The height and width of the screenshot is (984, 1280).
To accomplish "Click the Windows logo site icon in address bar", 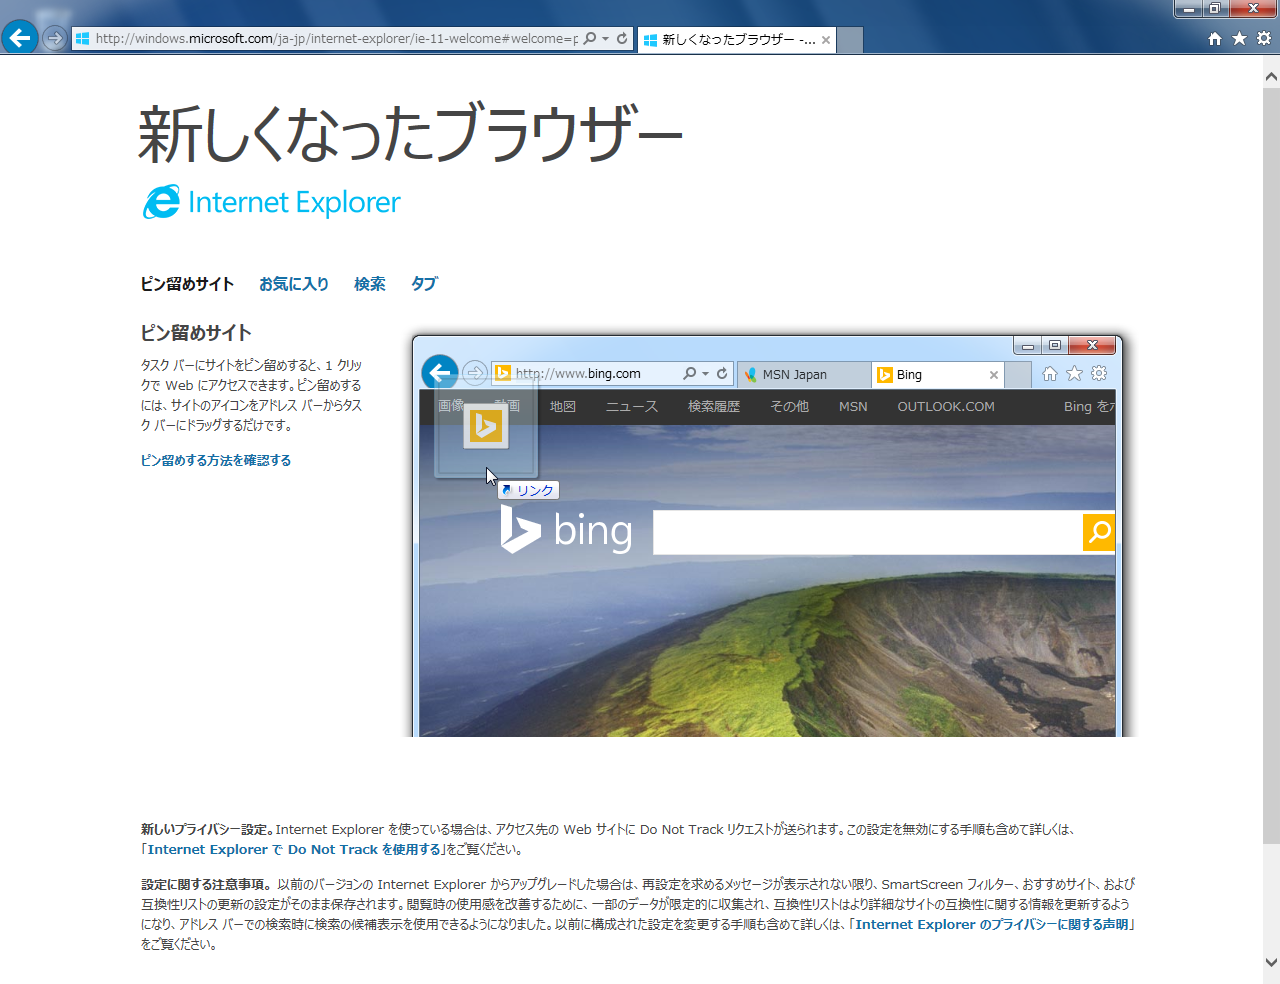I will [83, 39].
